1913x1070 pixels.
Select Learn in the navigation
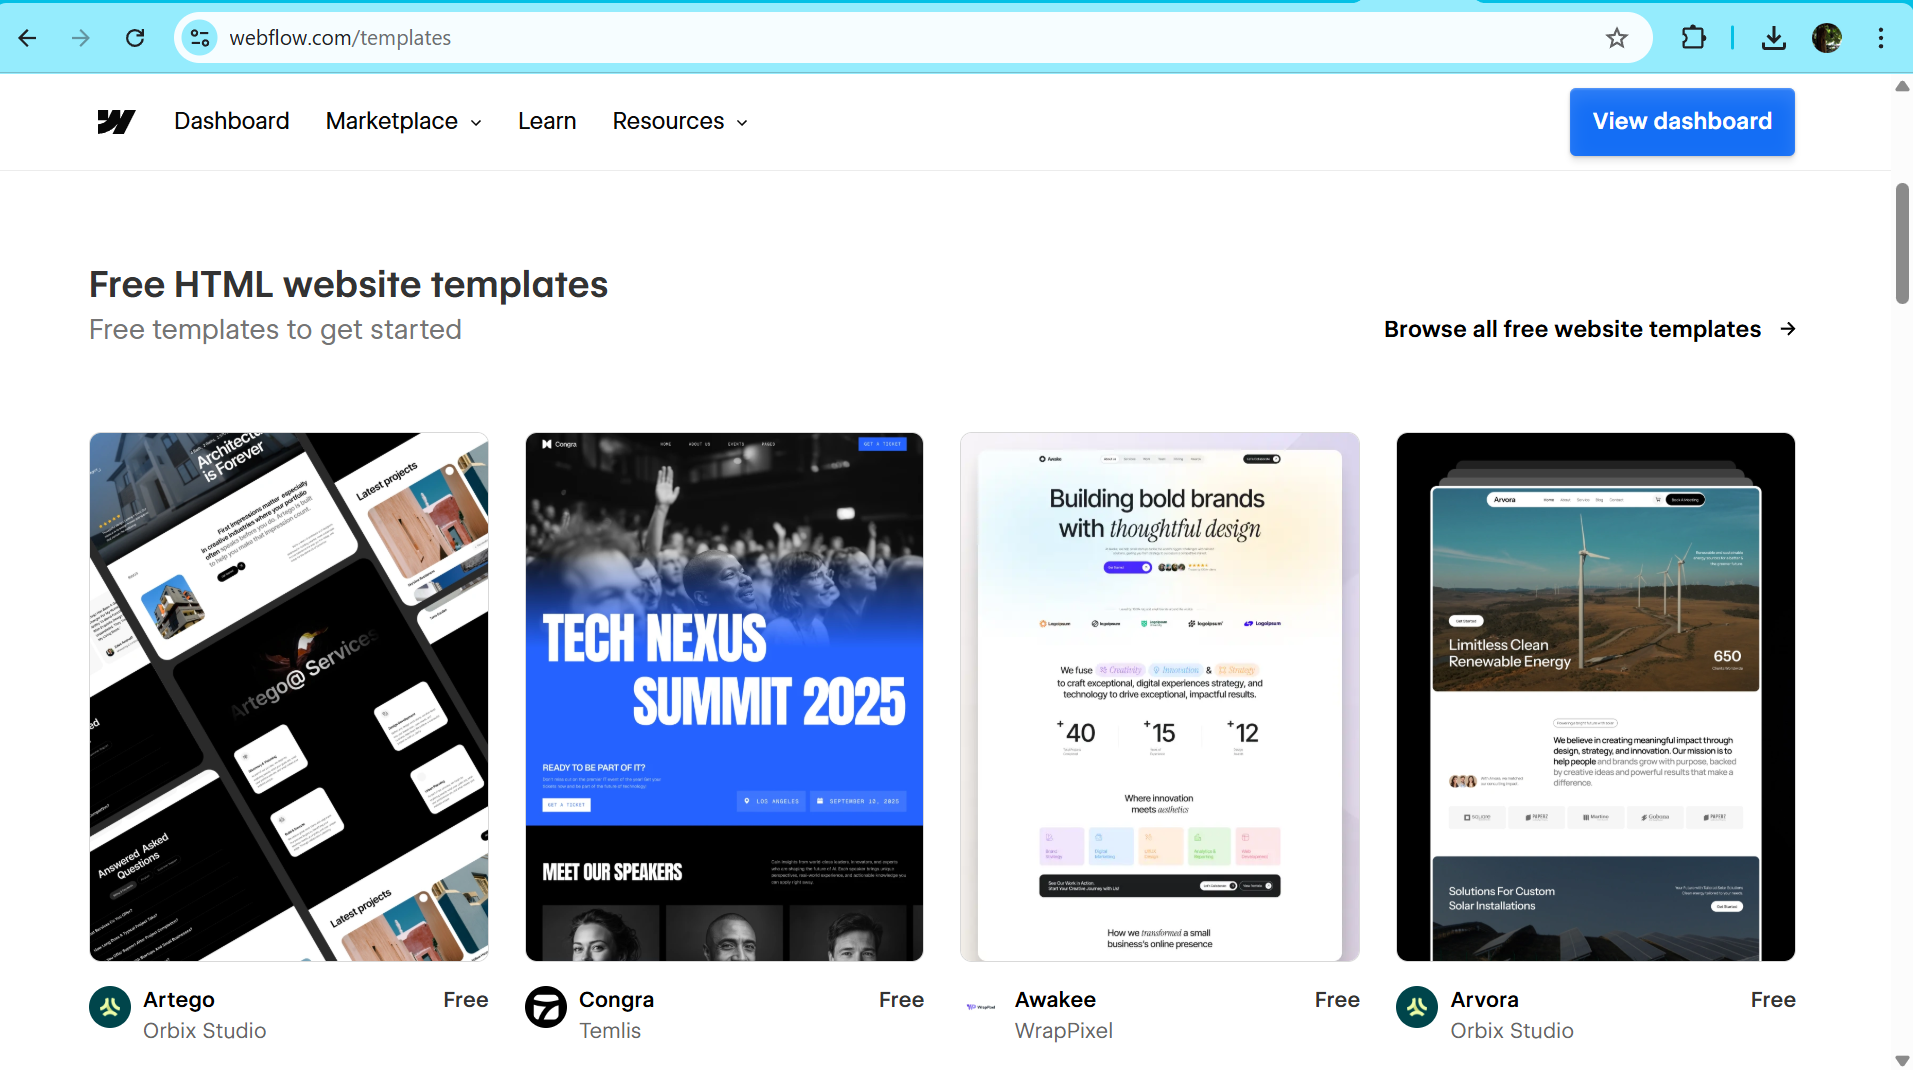click(546, 121)
